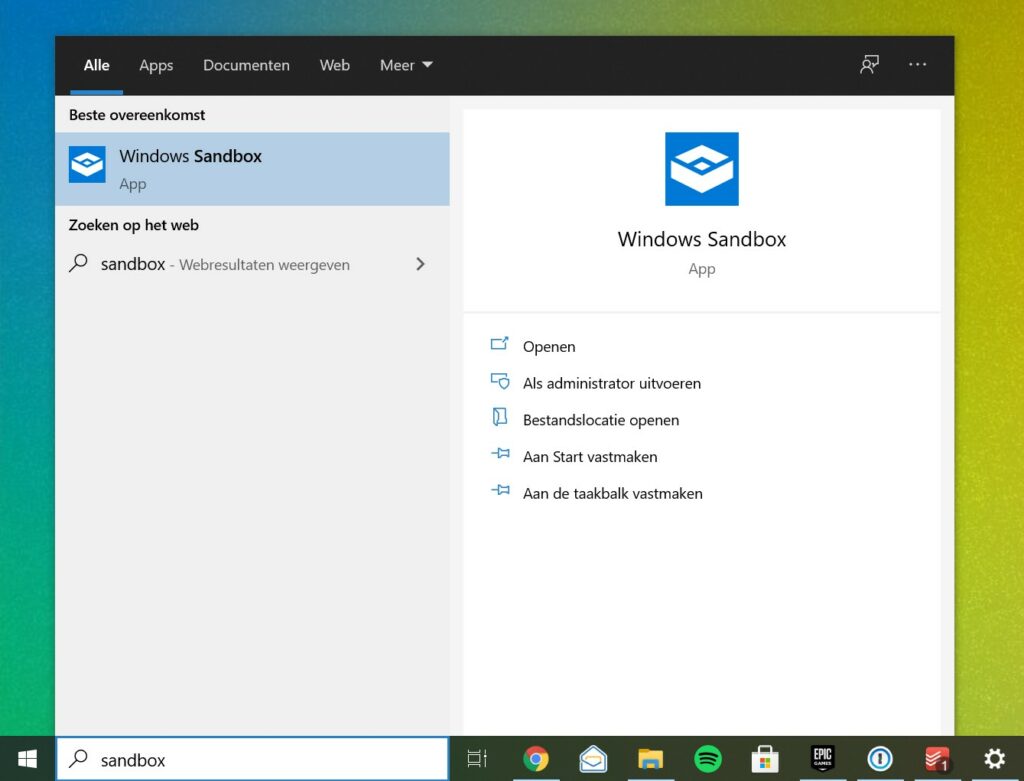Launch Epic Games from the taskbar
Image resolution: width=1024 pixels, height=781 pixels.
coord(822,758)
